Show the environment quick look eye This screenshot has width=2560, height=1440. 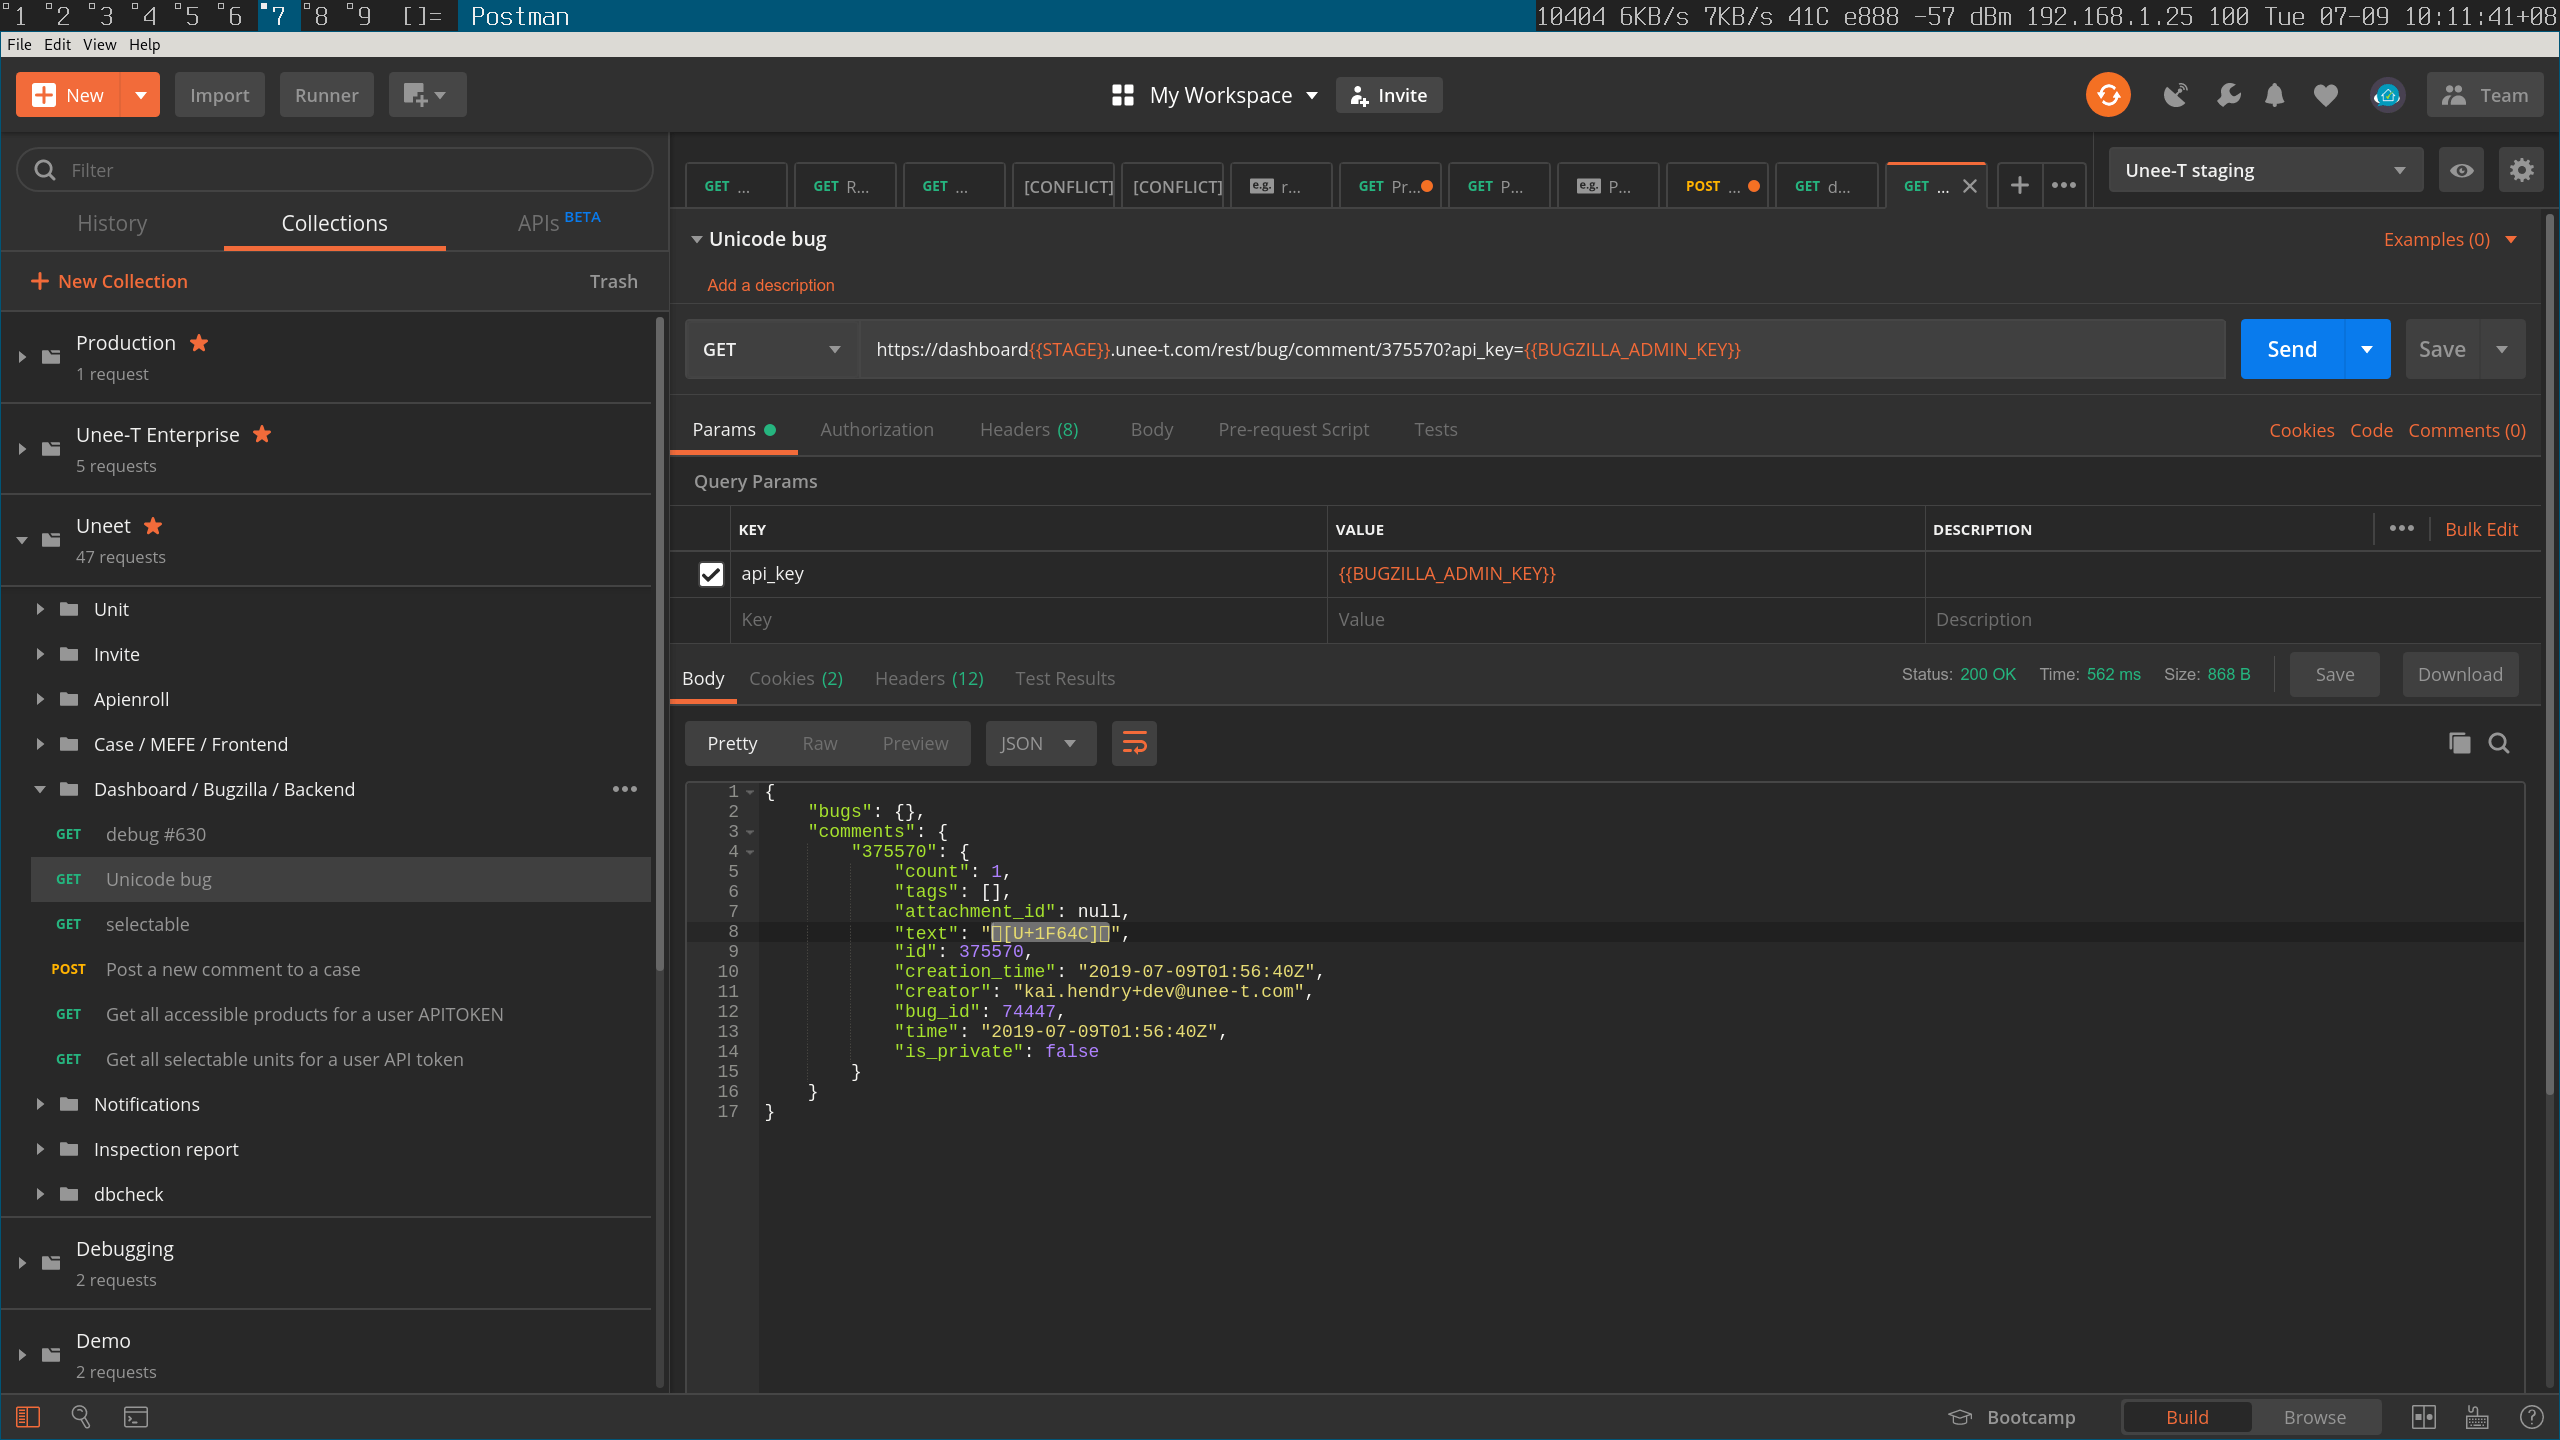click(2461, 170)
